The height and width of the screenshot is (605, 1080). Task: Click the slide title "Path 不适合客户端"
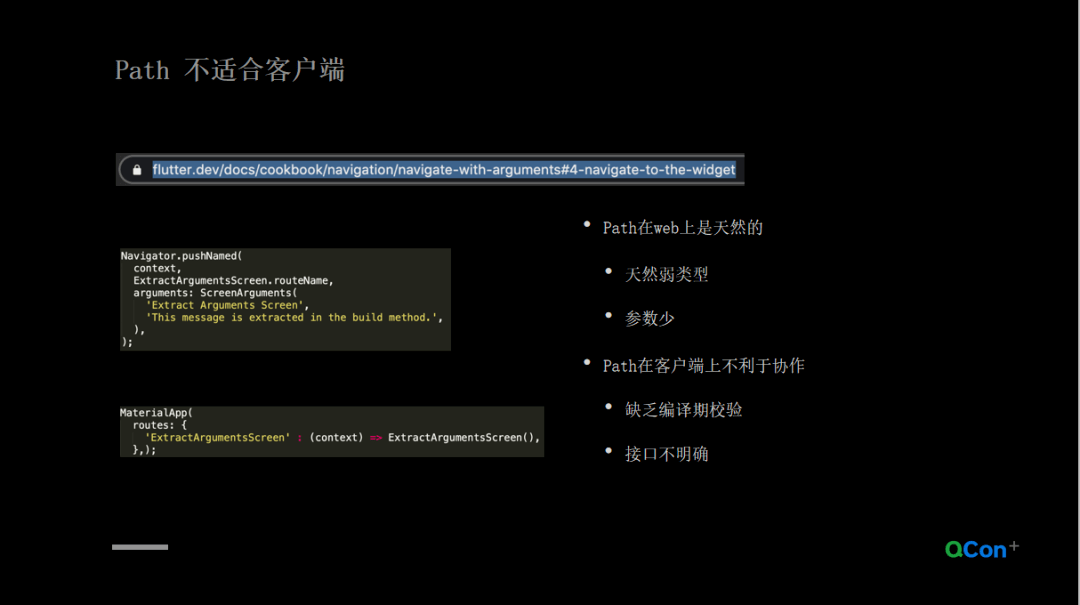point(229,70)
